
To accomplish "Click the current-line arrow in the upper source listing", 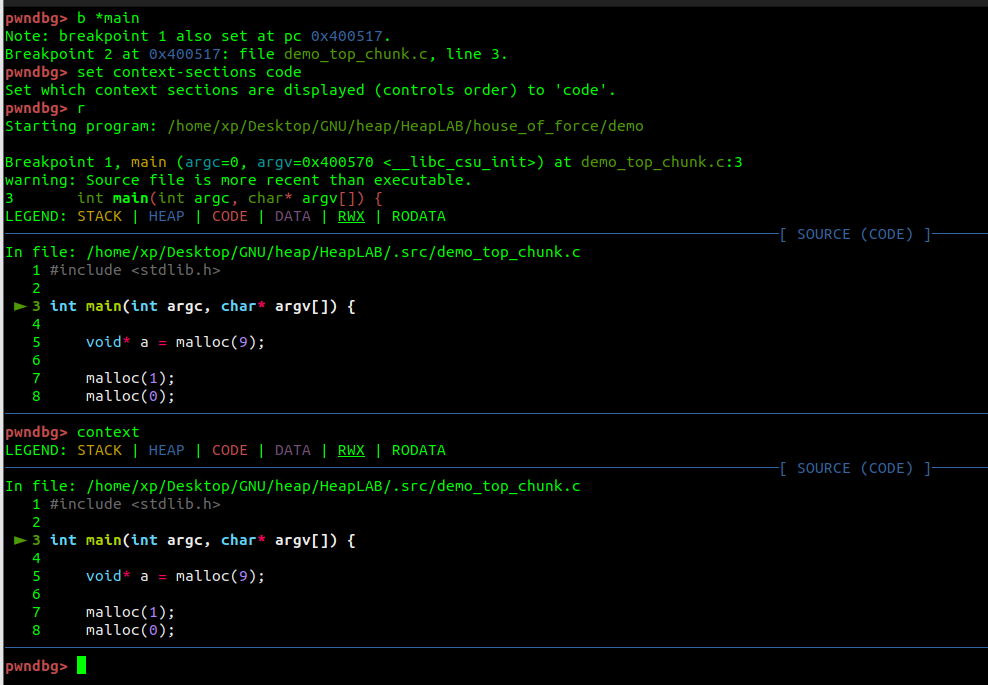I will [20, 307].
